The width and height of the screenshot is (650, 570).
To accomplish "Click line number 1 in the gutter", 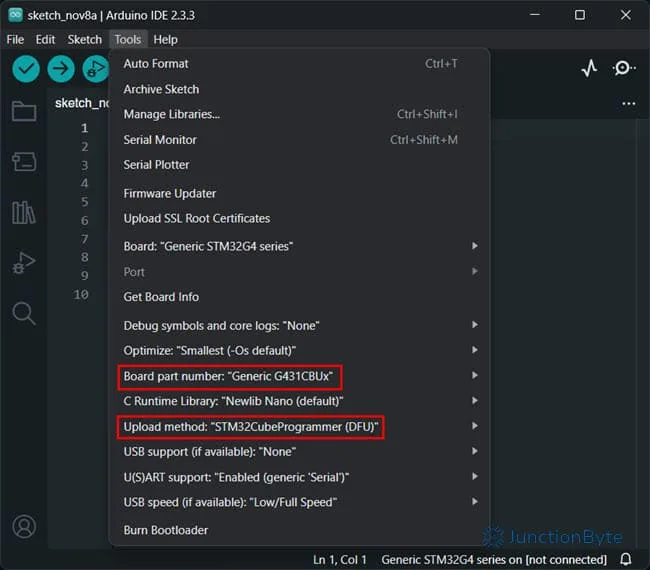I will point(85,128).
